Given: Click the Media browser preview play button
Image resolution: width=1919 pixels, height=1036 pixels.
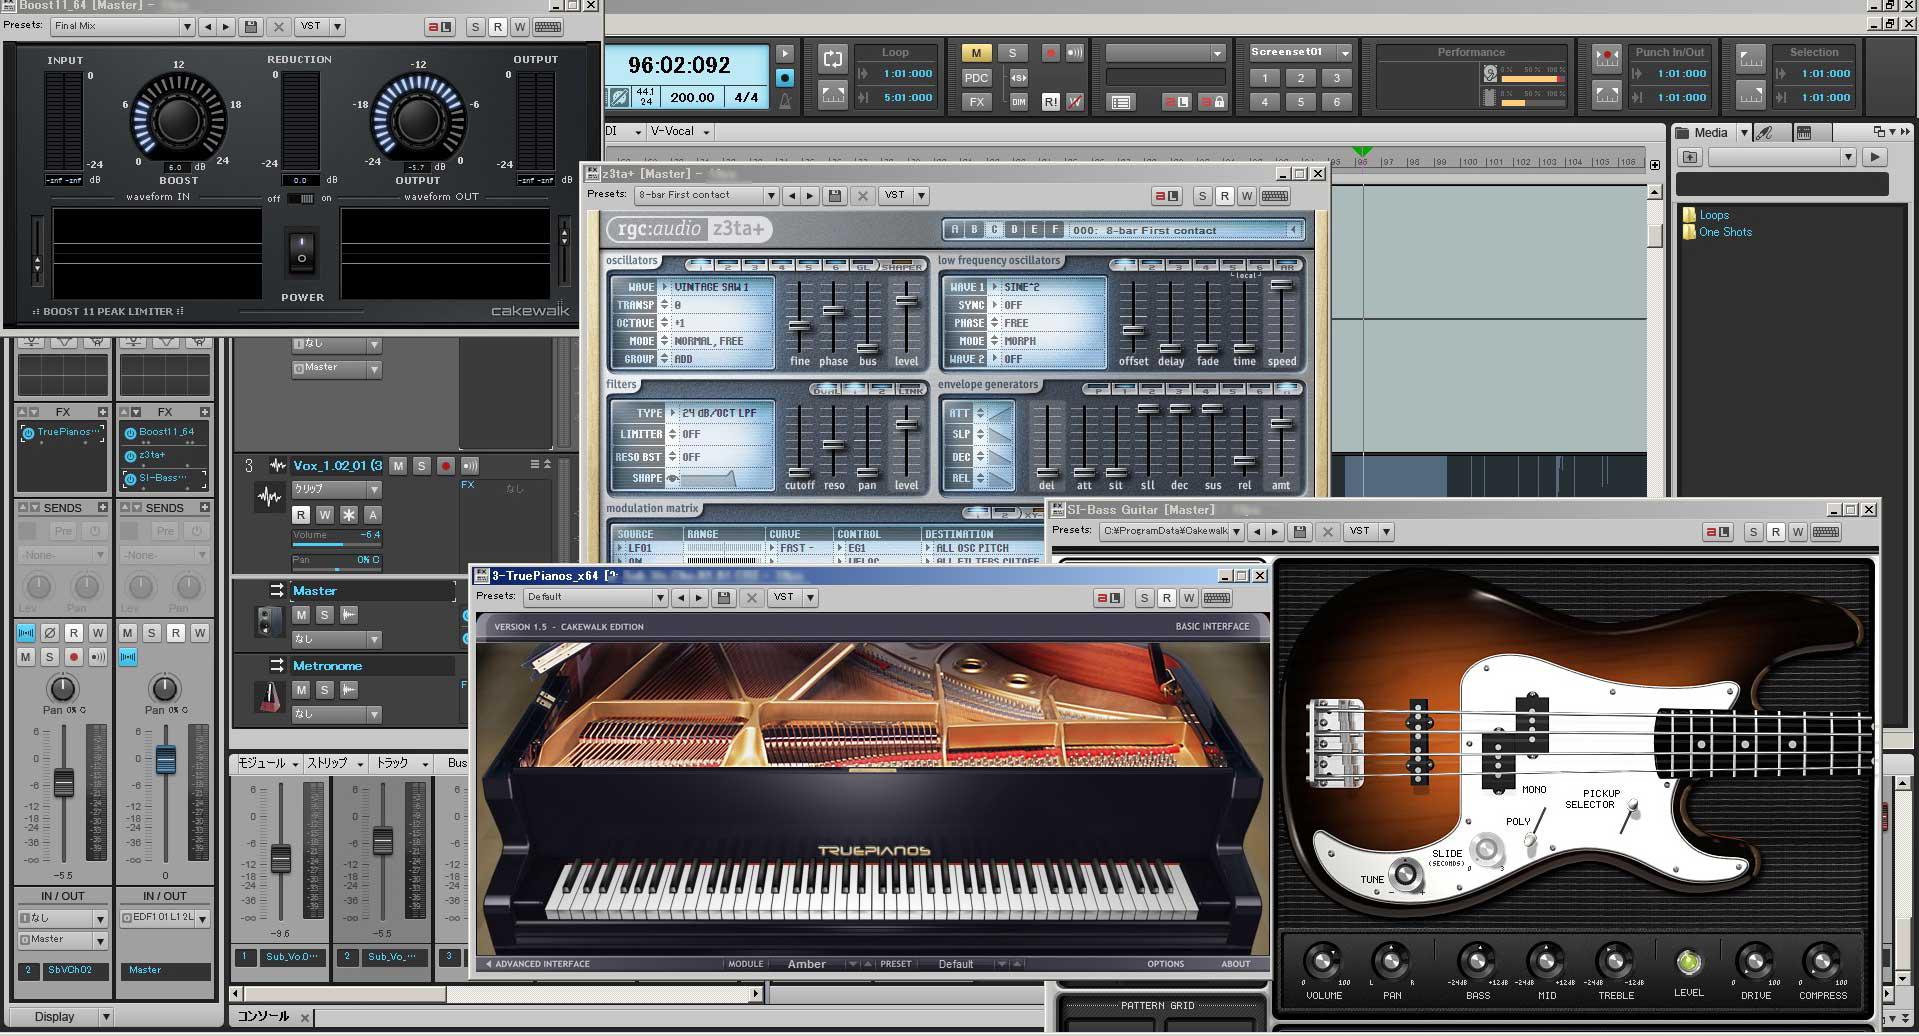Looking at the screenshot, I should point(1875,157).
